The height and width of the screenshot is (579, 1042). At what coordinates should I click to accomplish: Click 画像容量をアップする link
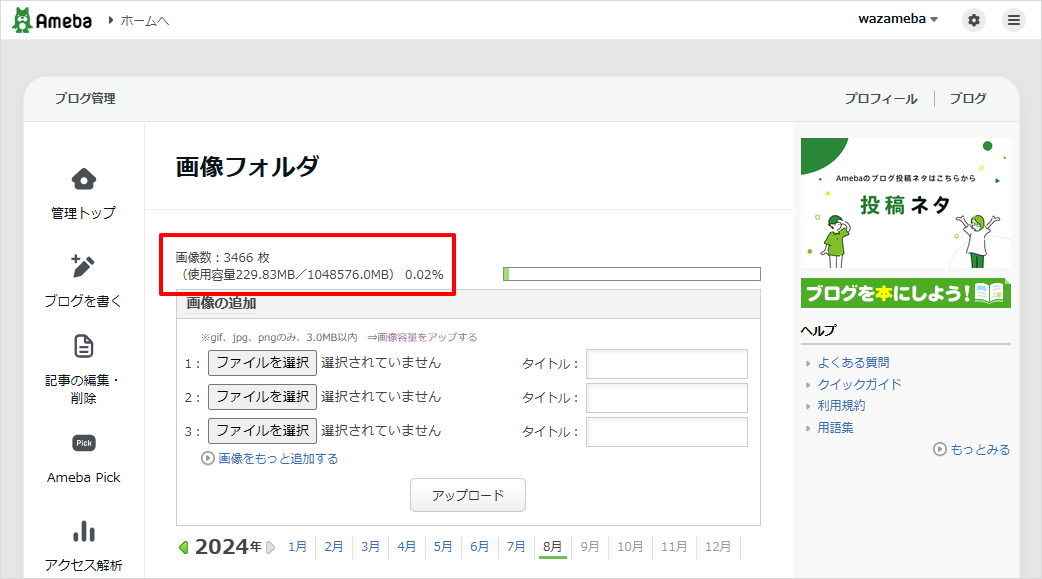click(427, 337)
